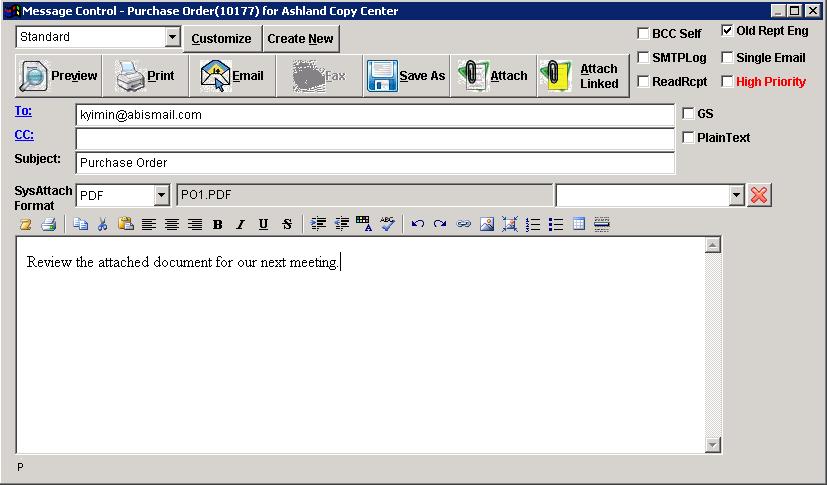827x485 pixels.
Task: Click the Customize button
Action: 221,39
